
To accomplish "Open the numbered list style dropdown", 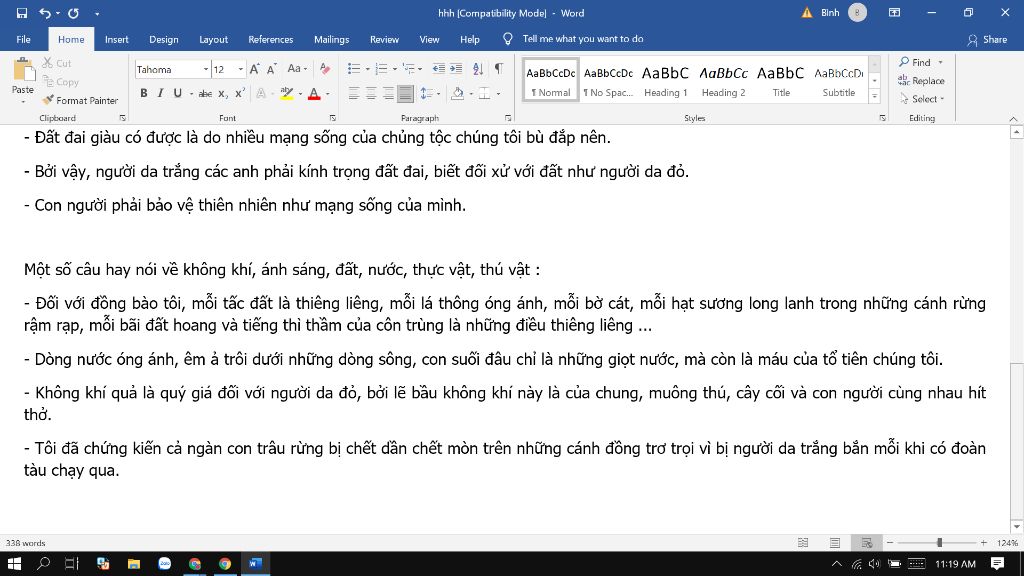I will tap(395, 69).
